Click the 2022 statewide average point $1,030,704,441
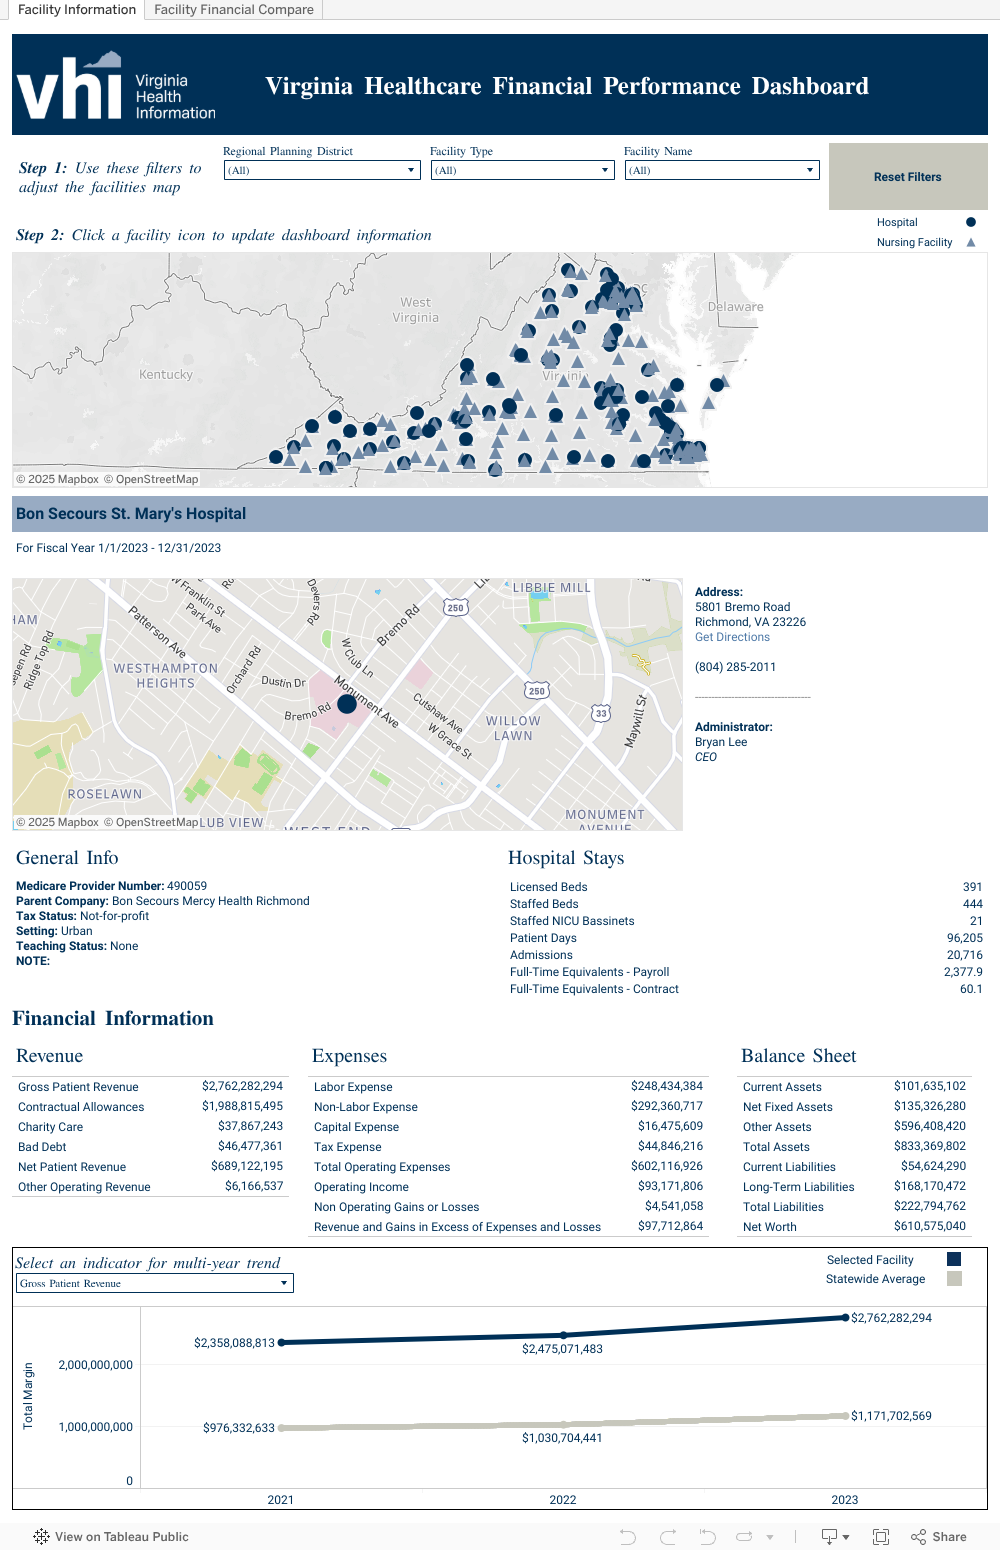This screenshot has width=1000, height=1550. 563,1424
